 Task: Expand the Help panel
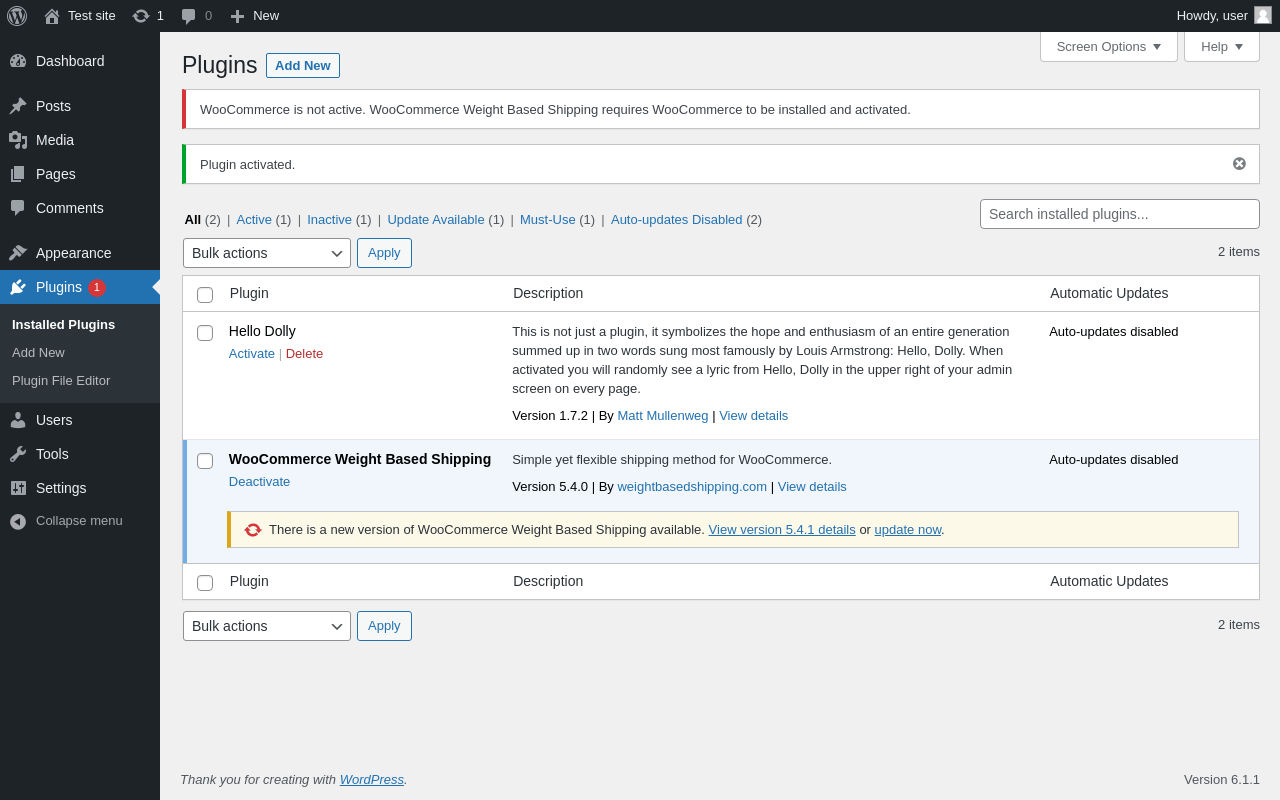[x=1221, y=46]
